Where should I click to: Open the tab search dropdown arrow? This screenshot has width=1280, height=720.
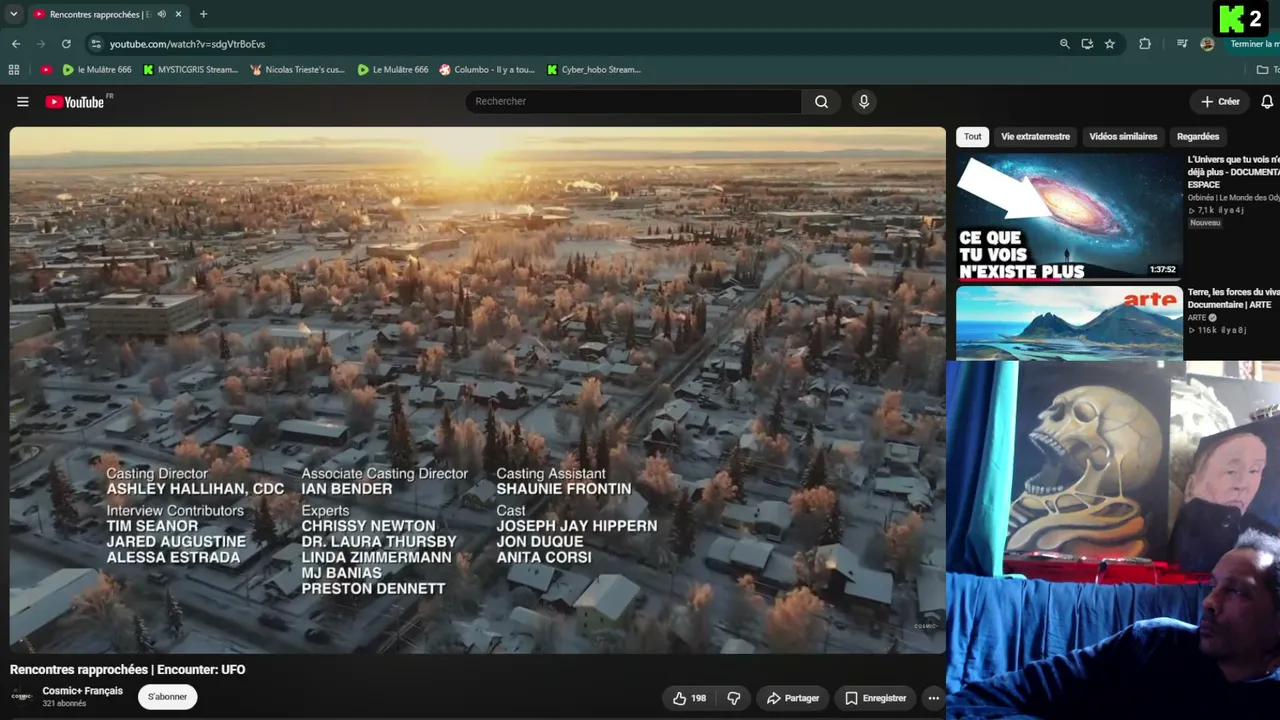(13, 14)
